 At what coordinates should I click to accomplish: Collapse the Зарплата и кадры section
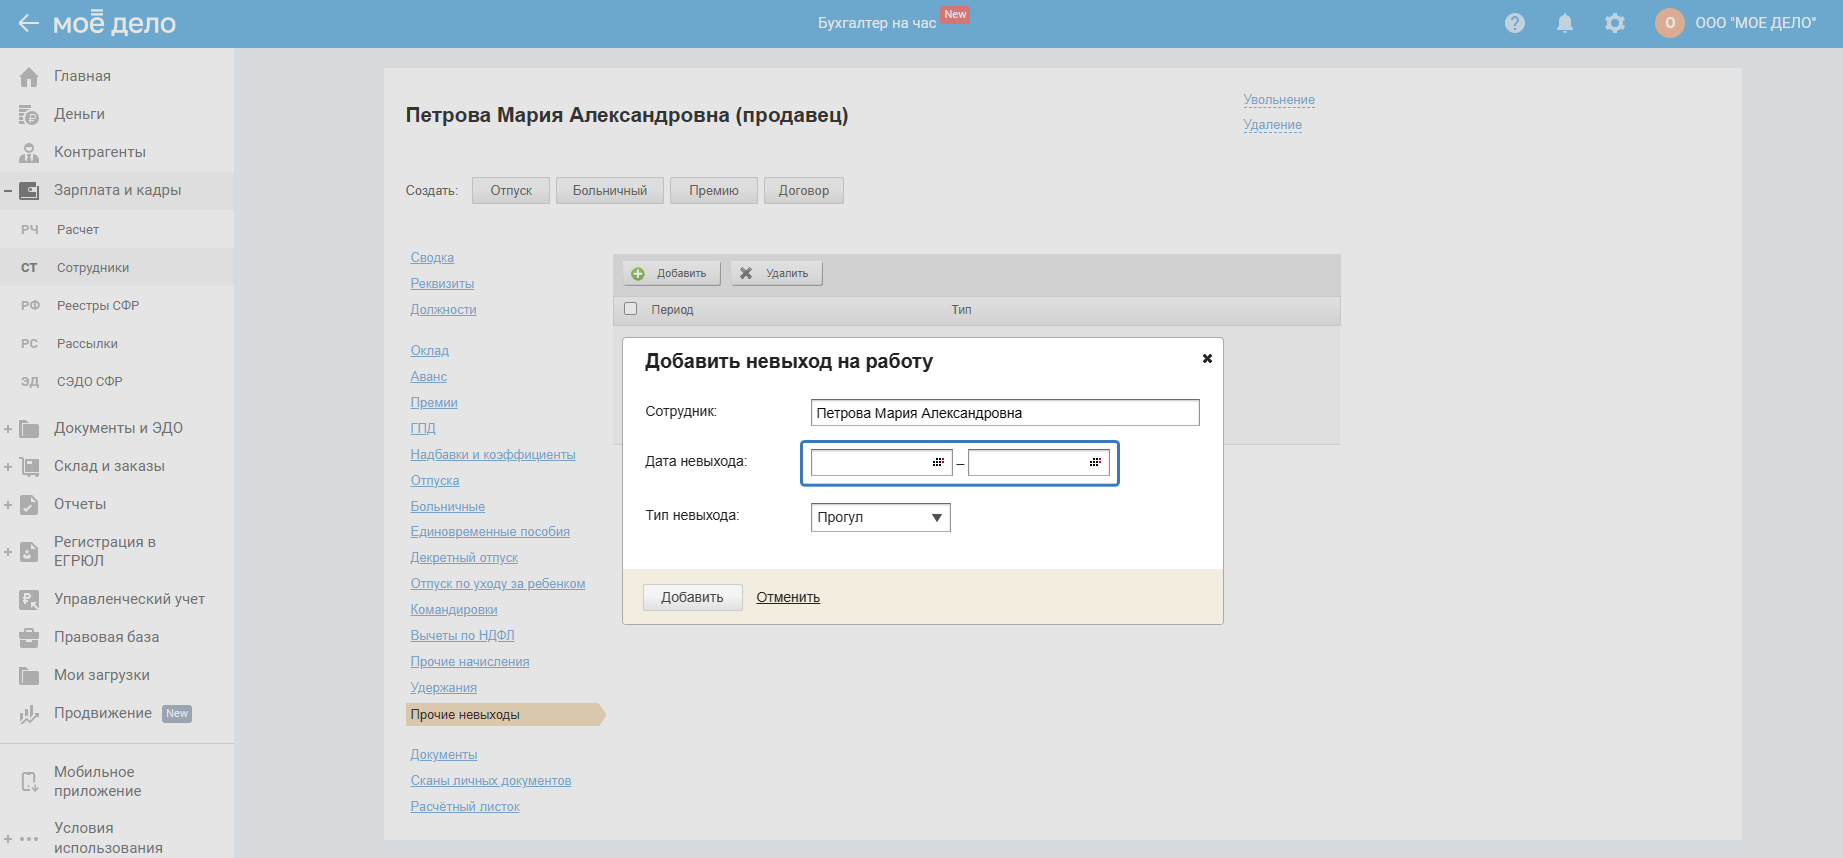tap(8, 191)
